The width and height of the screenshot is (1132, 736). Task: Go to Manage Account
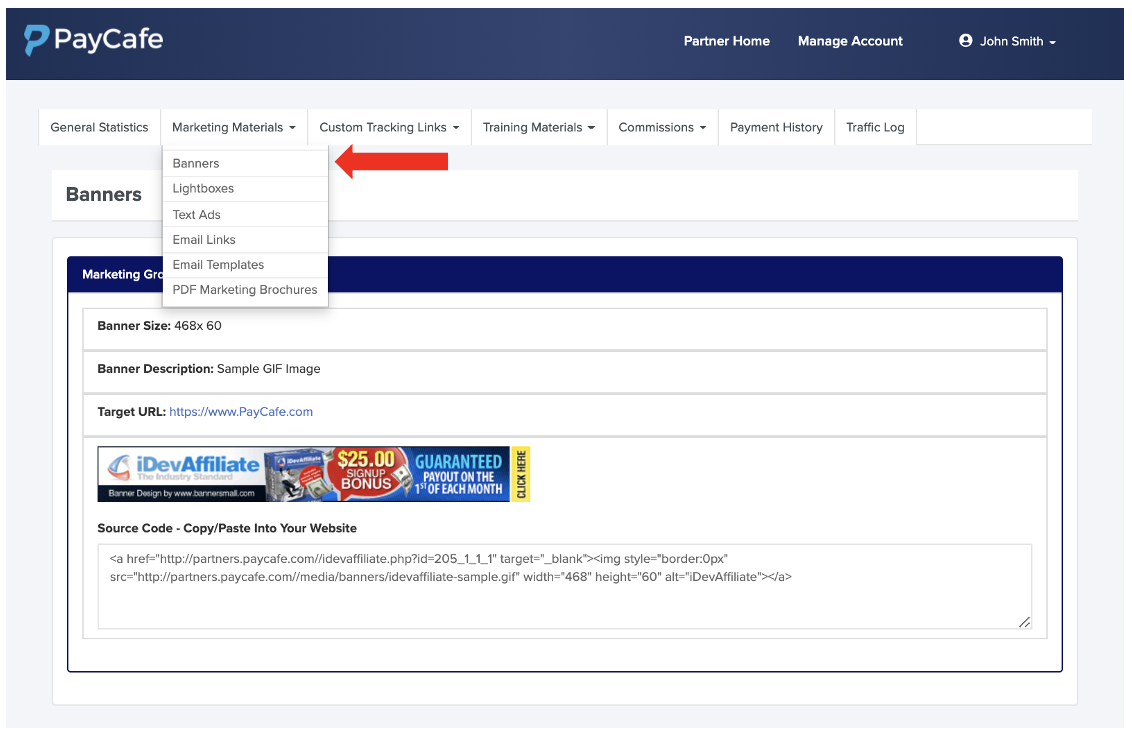850,41
